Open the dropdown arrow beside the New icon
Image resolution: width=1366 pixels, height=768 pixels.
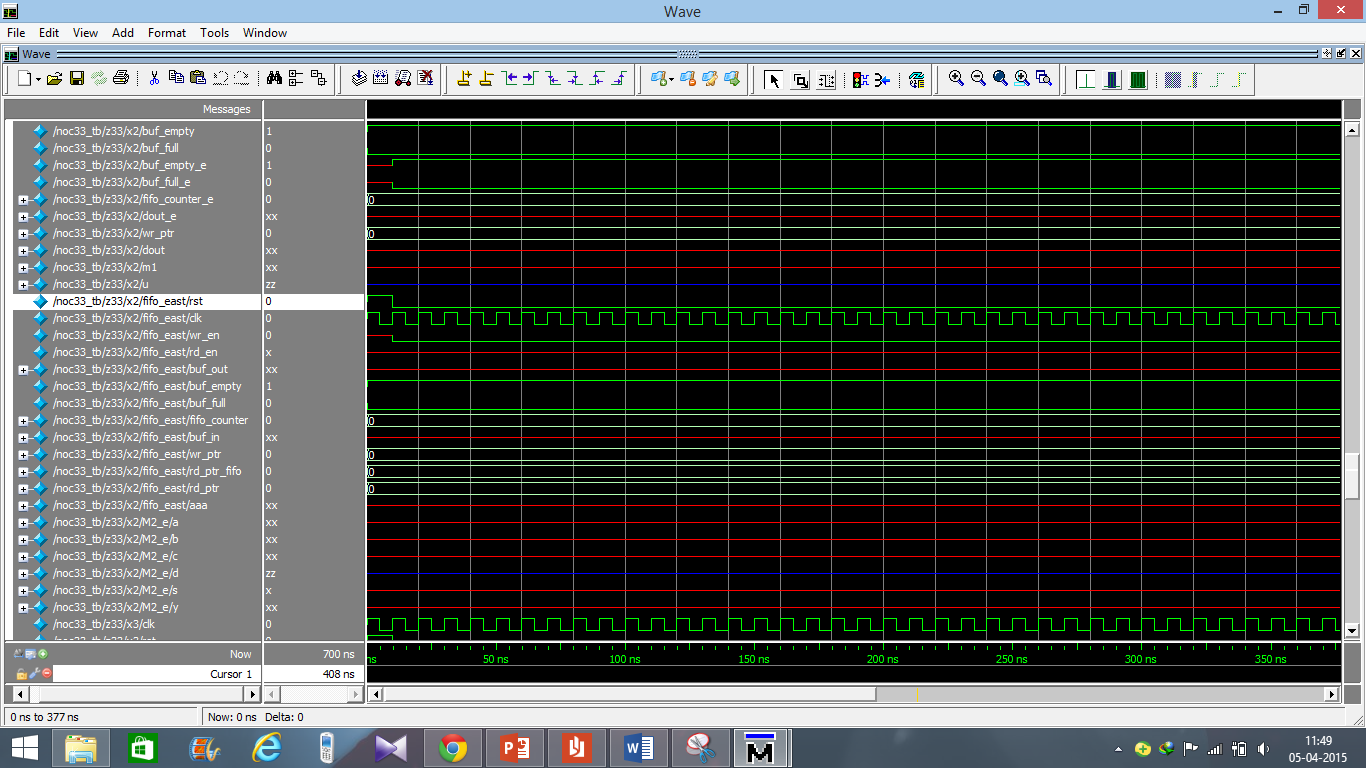38,79
